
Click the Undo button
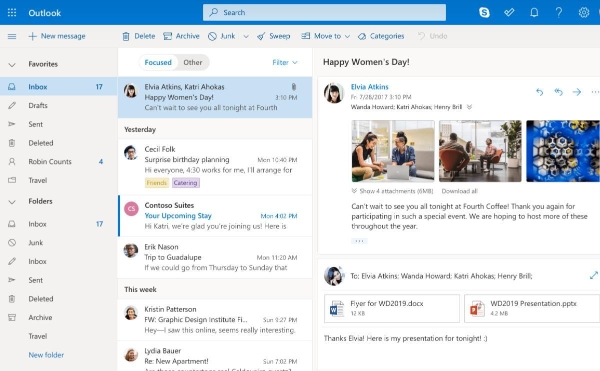(432, 36)
